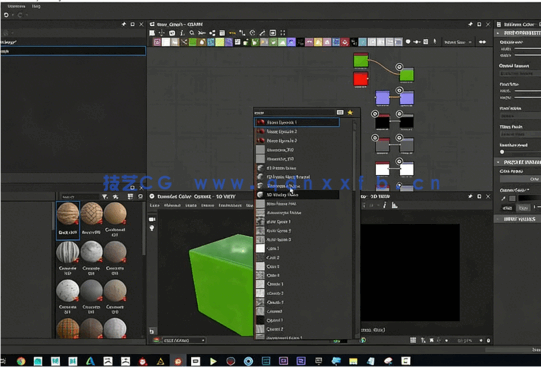Select the red node in the graph

[361, 79]
